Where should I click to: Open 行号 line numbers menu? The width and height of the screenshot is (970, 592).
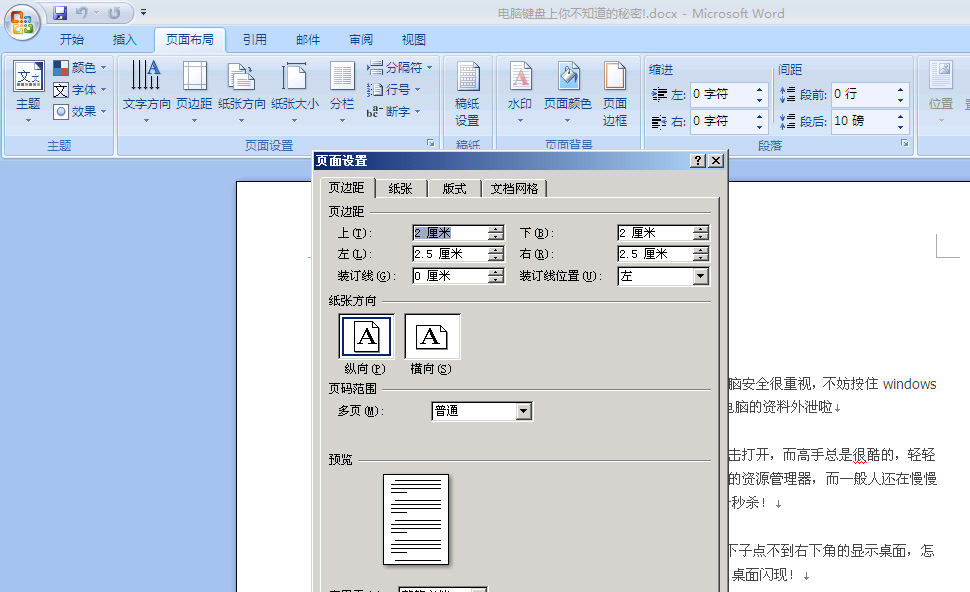393,90
